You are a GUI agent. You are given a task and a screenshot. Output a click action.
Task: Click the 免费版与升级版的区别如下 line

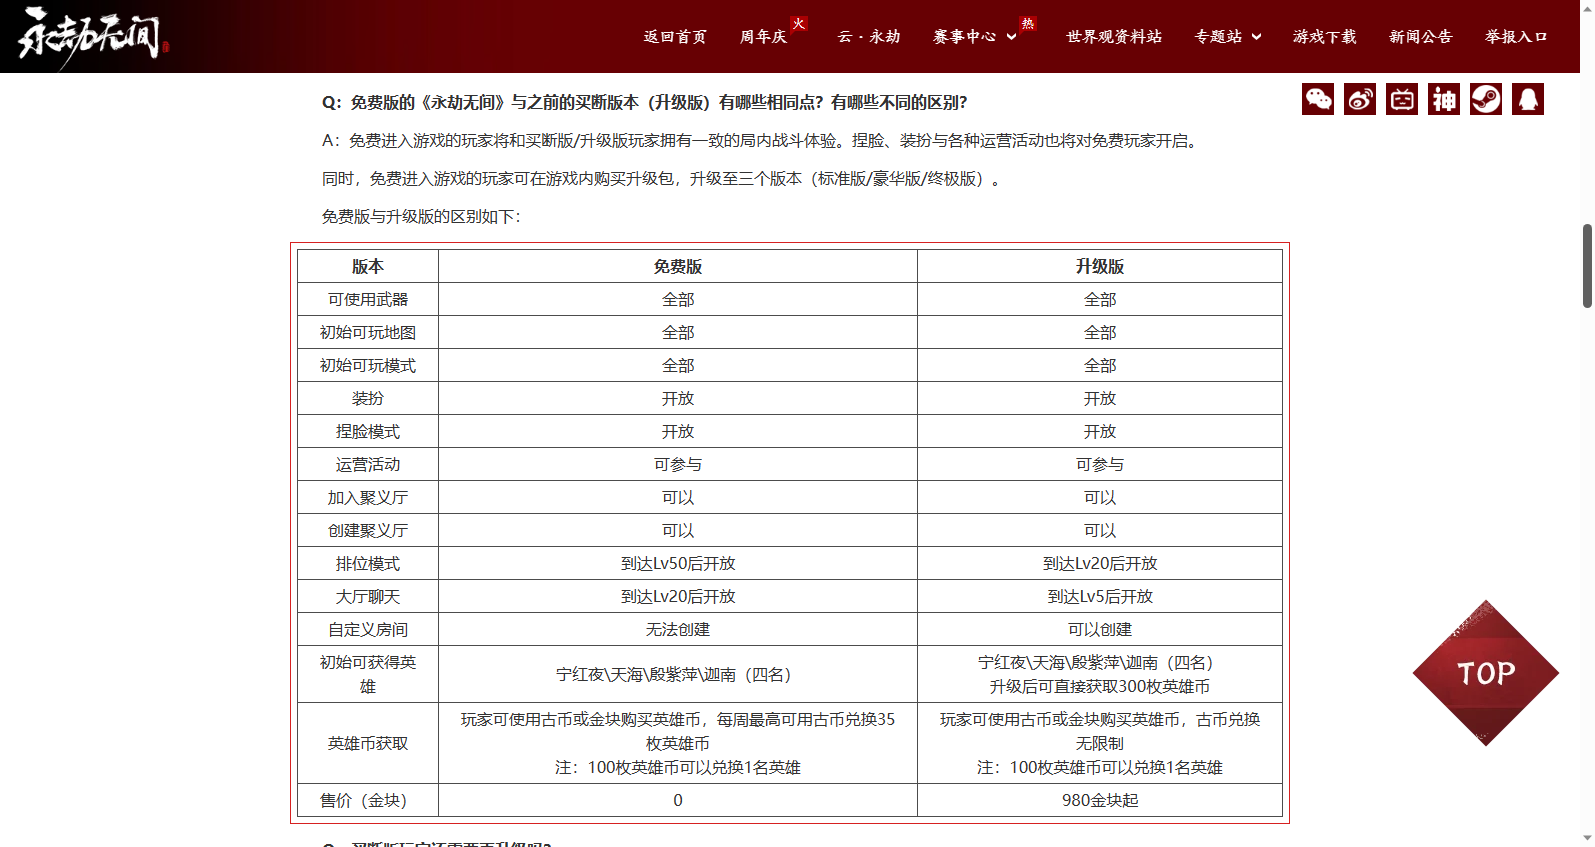(x=421, y=217)
